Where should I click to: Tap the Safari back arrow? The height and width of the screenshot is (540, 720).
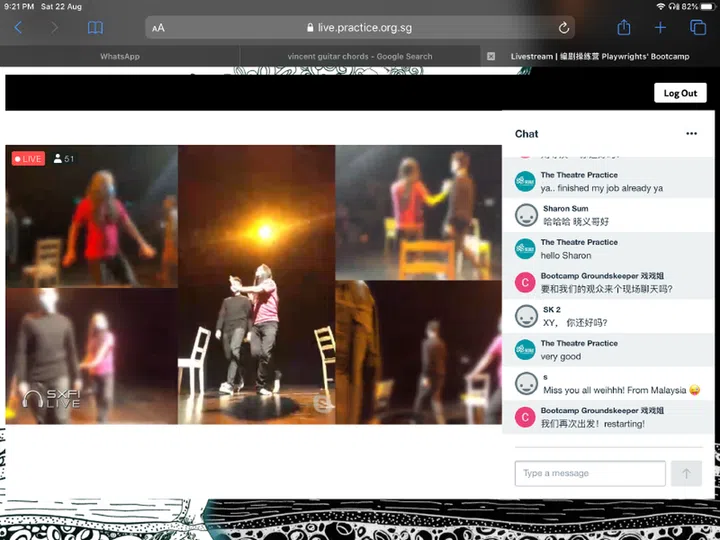point(18,28)
